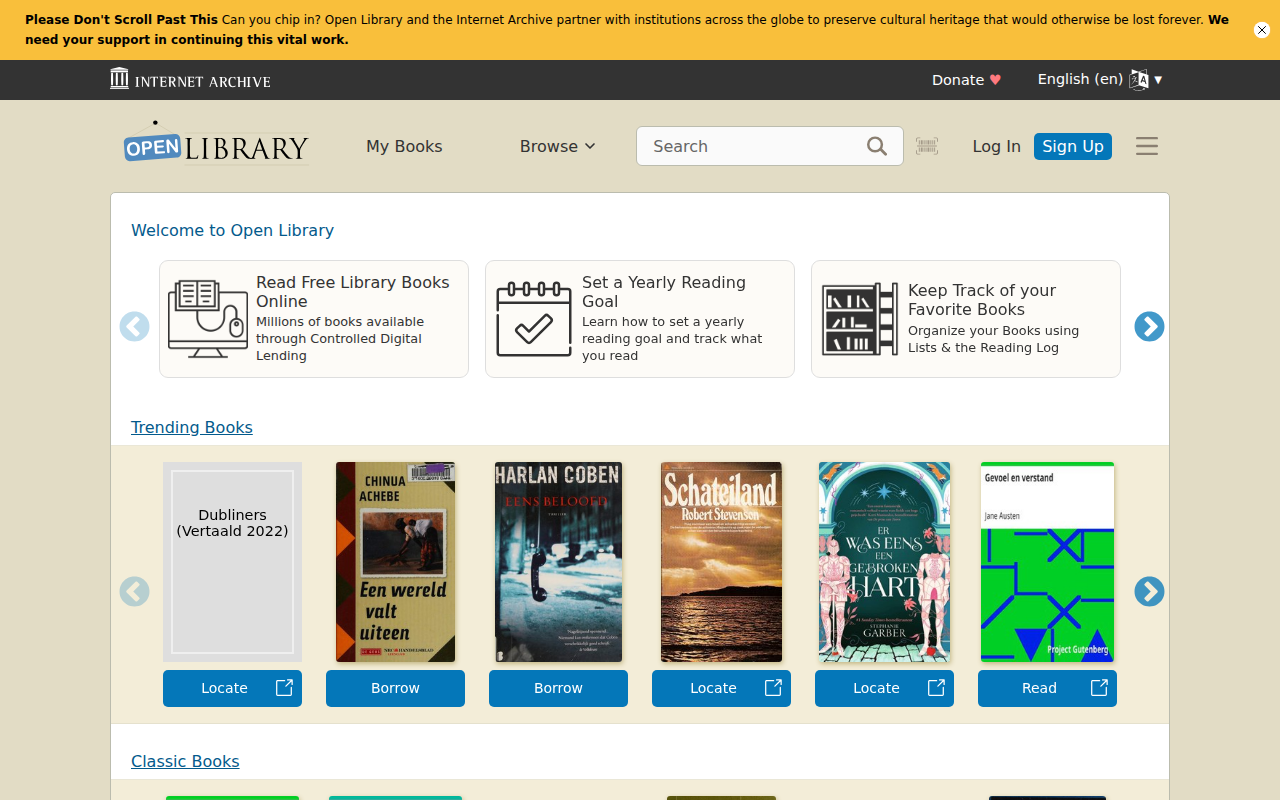Click the computer with book icon
Screen dimensions: 1280x800
point(208,319)
